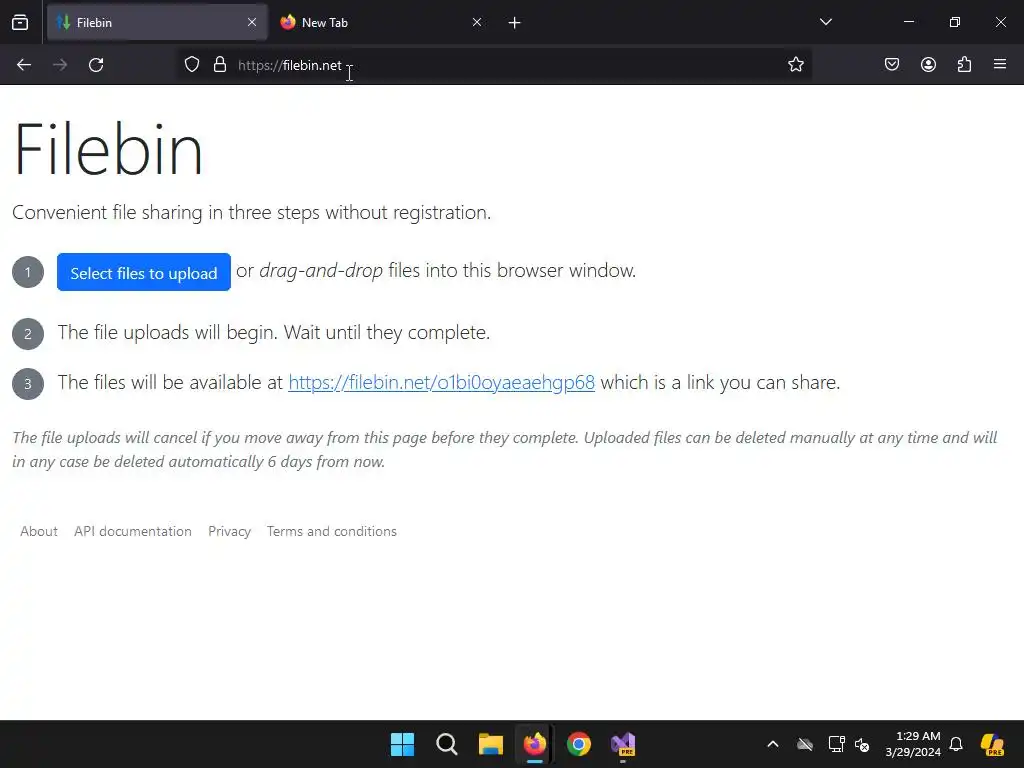
Task: Close the Firefox window
Action: [x=1000, y=22]
